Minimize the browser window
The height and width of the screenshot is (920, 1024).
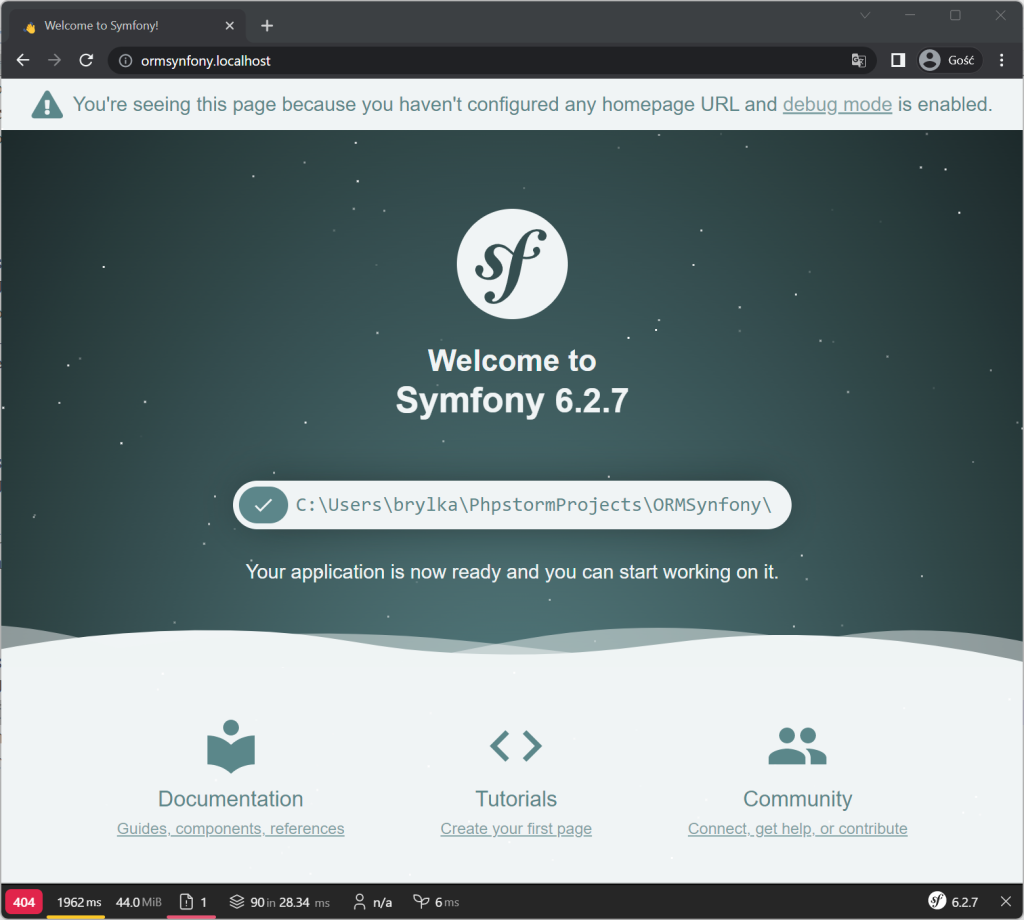(x=910, y=15)
